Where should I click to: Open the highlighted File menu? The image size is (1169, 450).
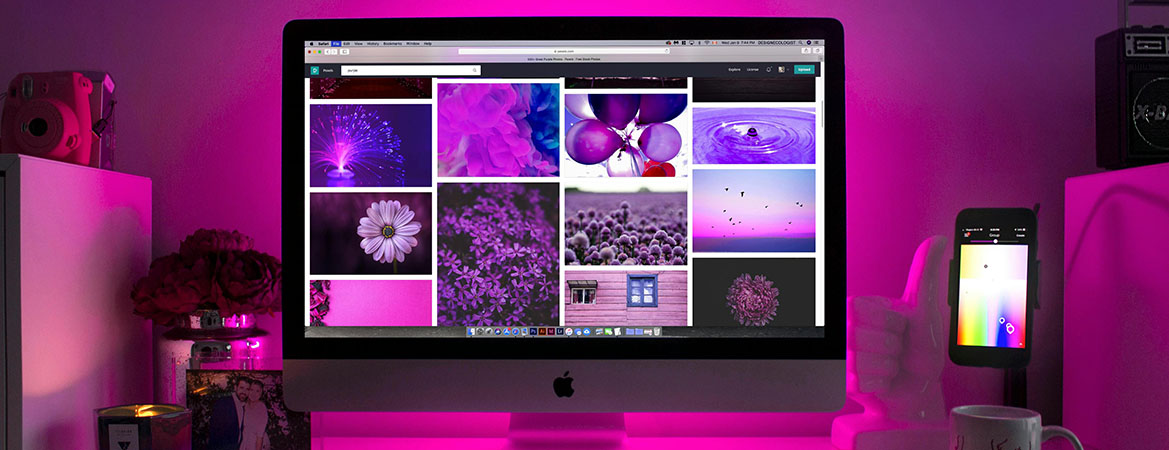pos(336,44)
